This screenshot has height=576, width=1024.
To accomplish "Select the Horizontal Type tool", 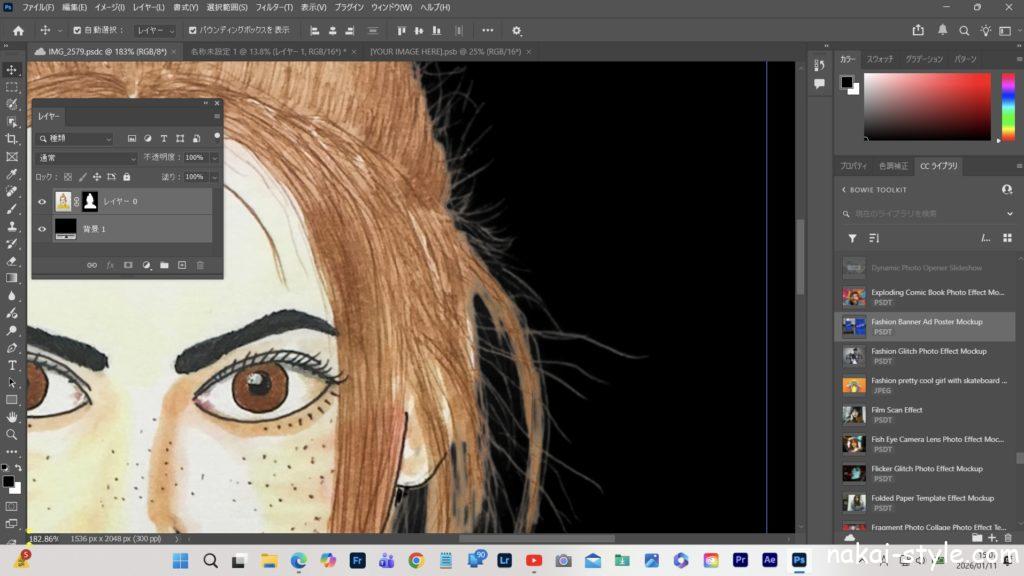I will (x=12, y=365).
